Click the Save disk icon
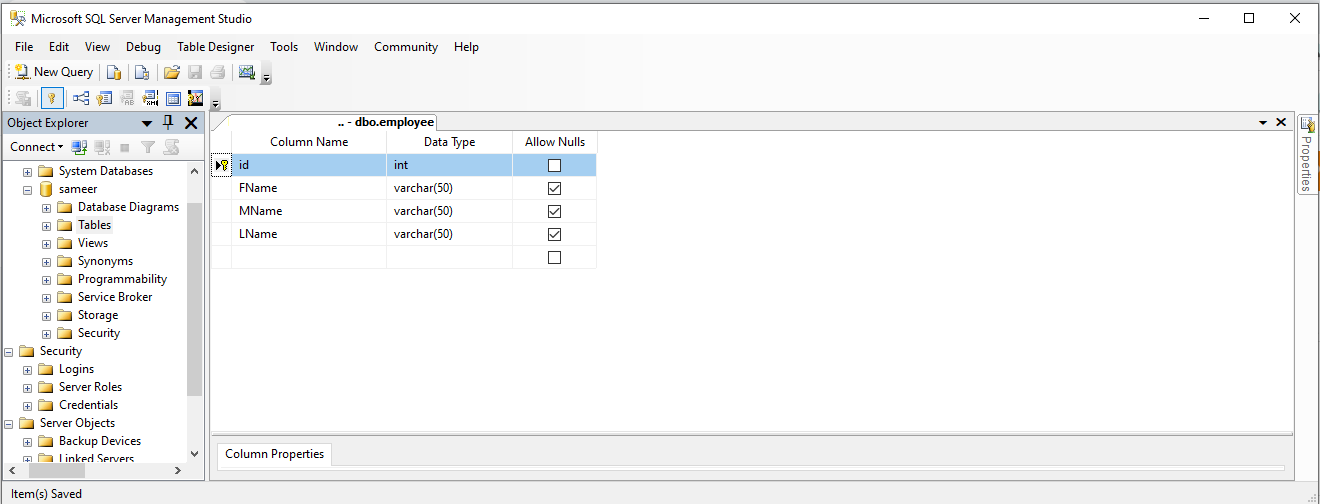This screenshot has height=504, width=1320. [195, 72]
